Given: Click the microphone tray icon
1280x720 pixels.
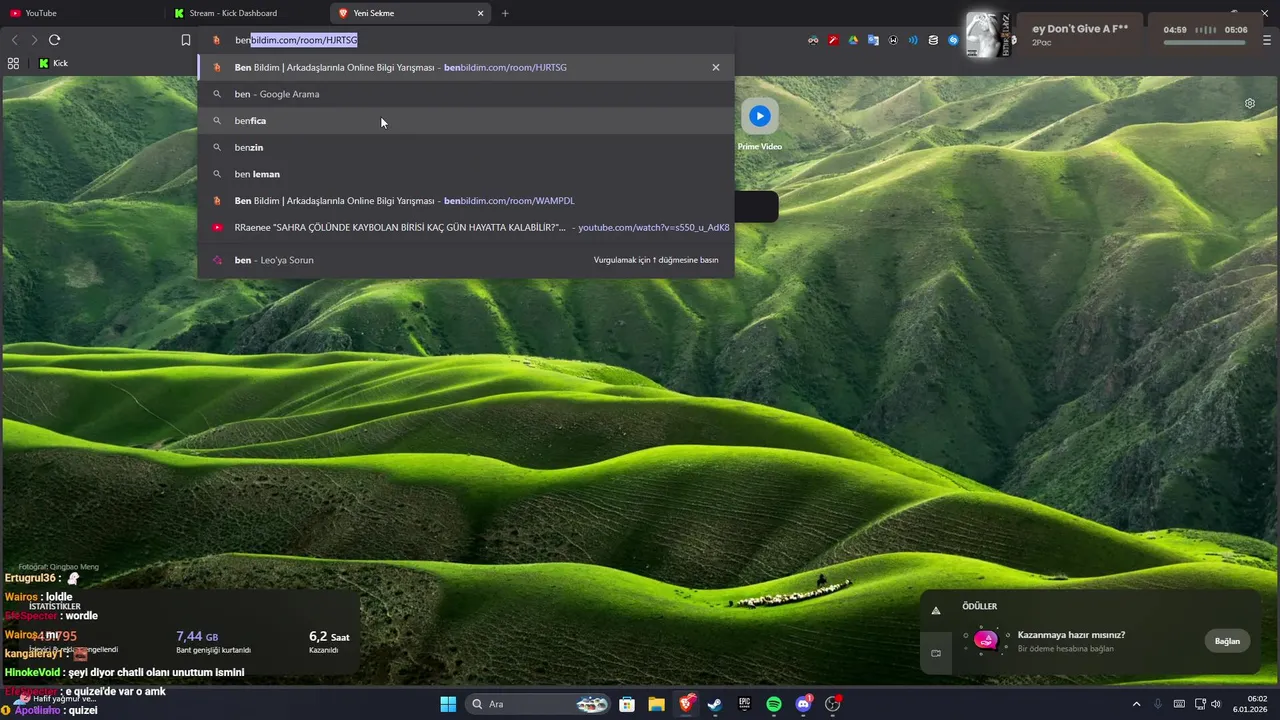Looking at the screenshot, I should click(1158, 704).
